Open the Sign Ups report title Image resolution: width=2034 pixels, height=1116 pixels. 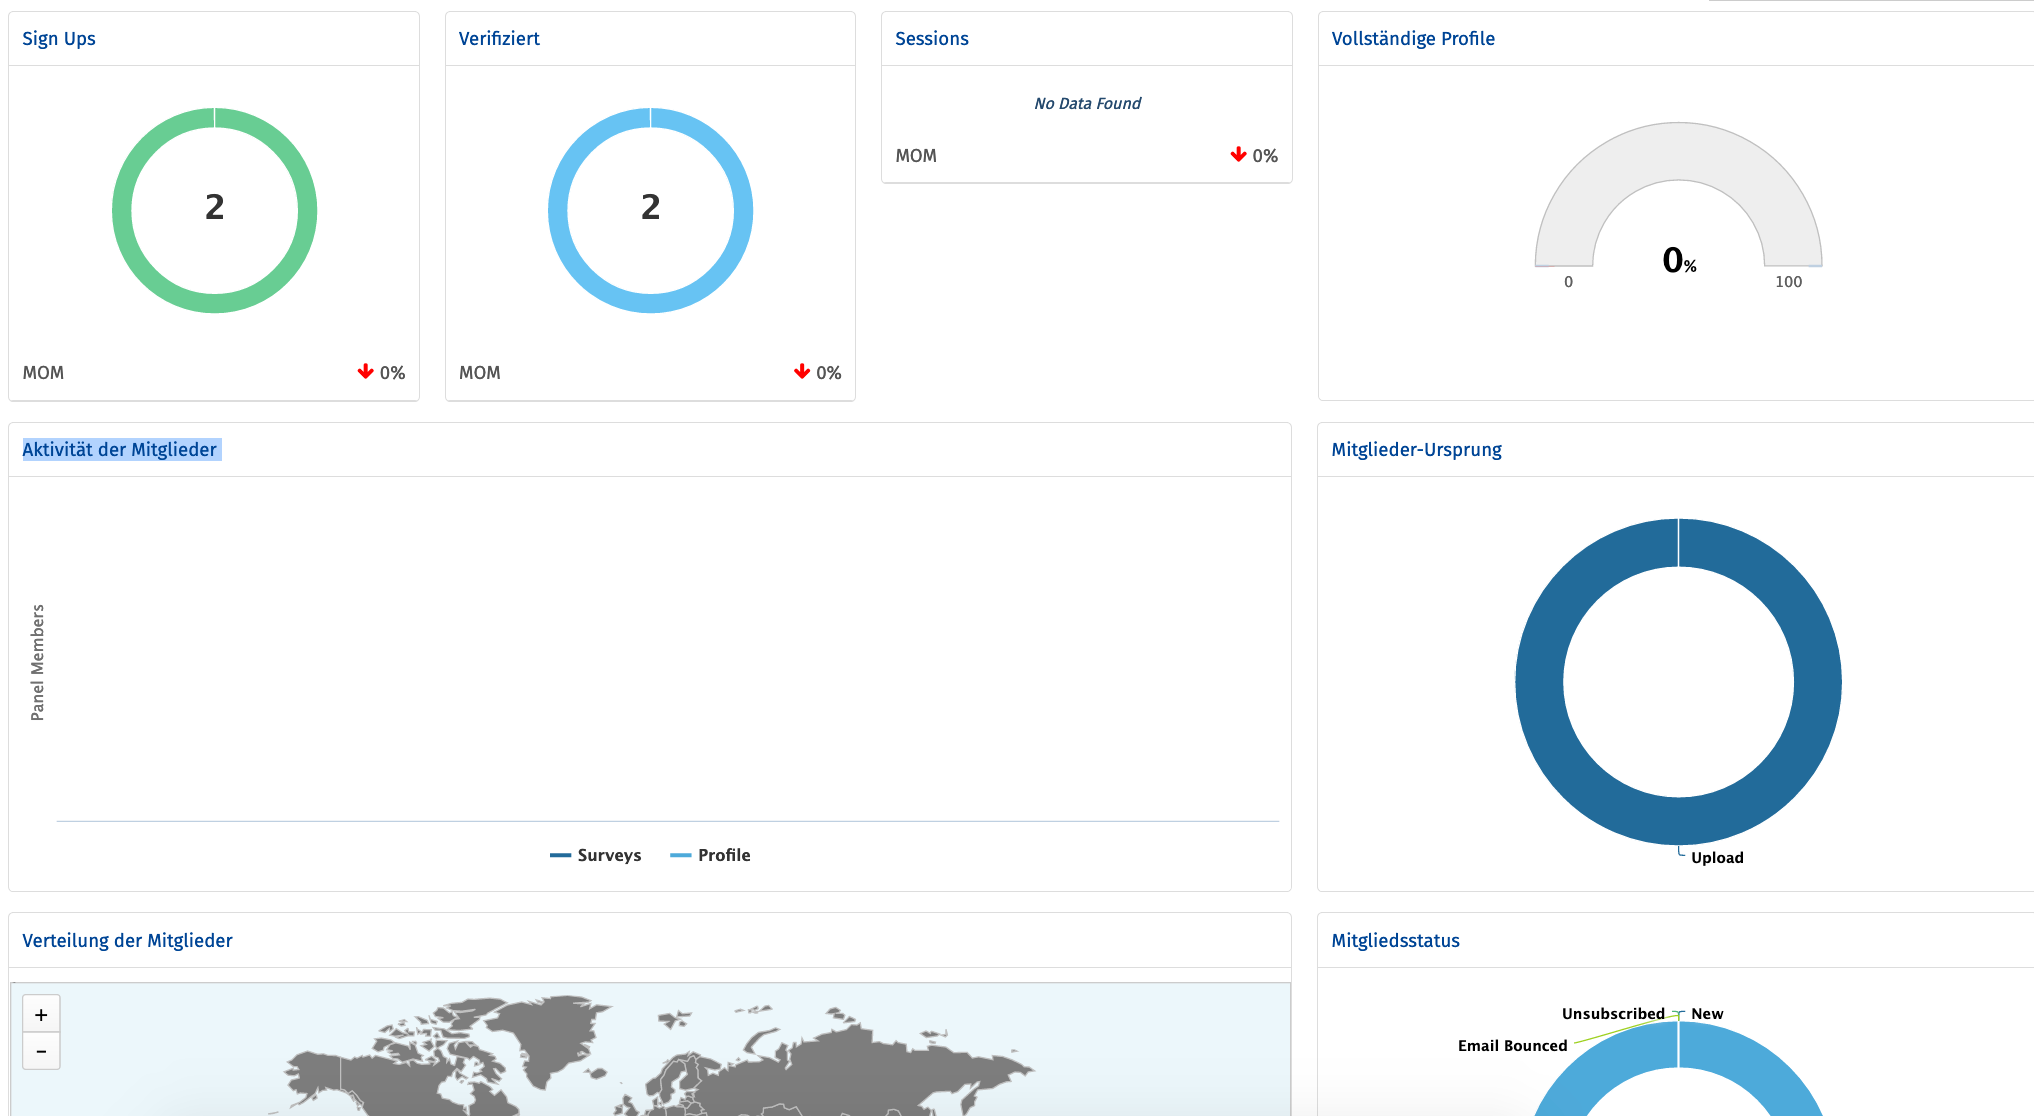point(58,38)
